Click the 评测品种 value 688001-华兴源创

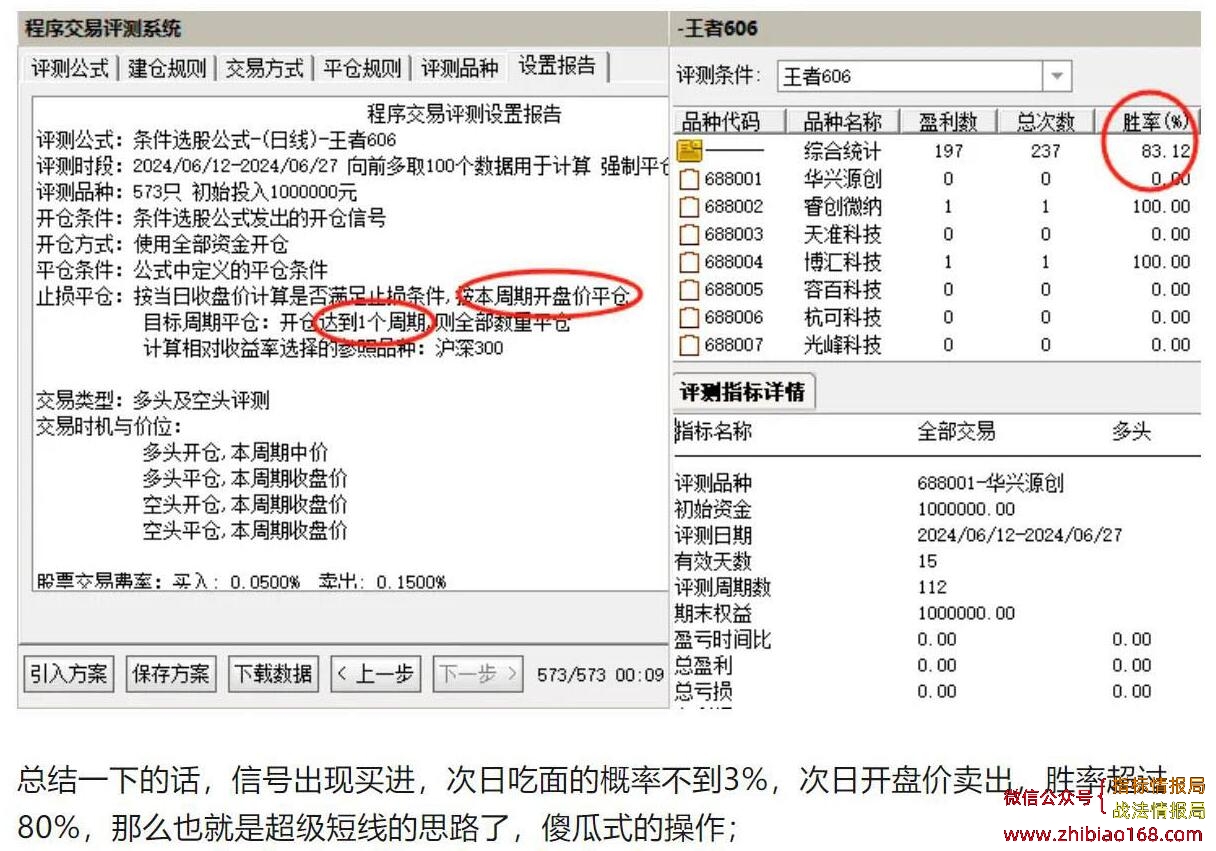(990, 484)
